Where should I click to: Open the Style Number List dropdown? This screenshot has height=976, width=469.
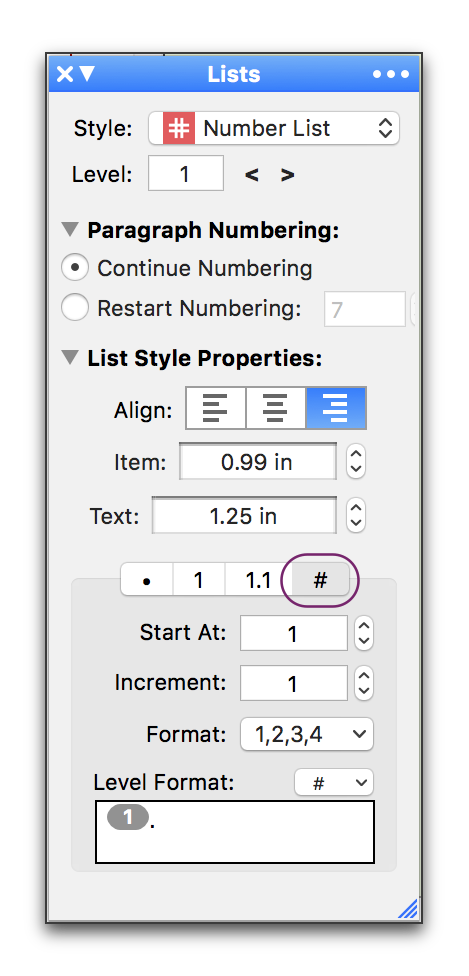pyautogui.click(x=273, y=129)
